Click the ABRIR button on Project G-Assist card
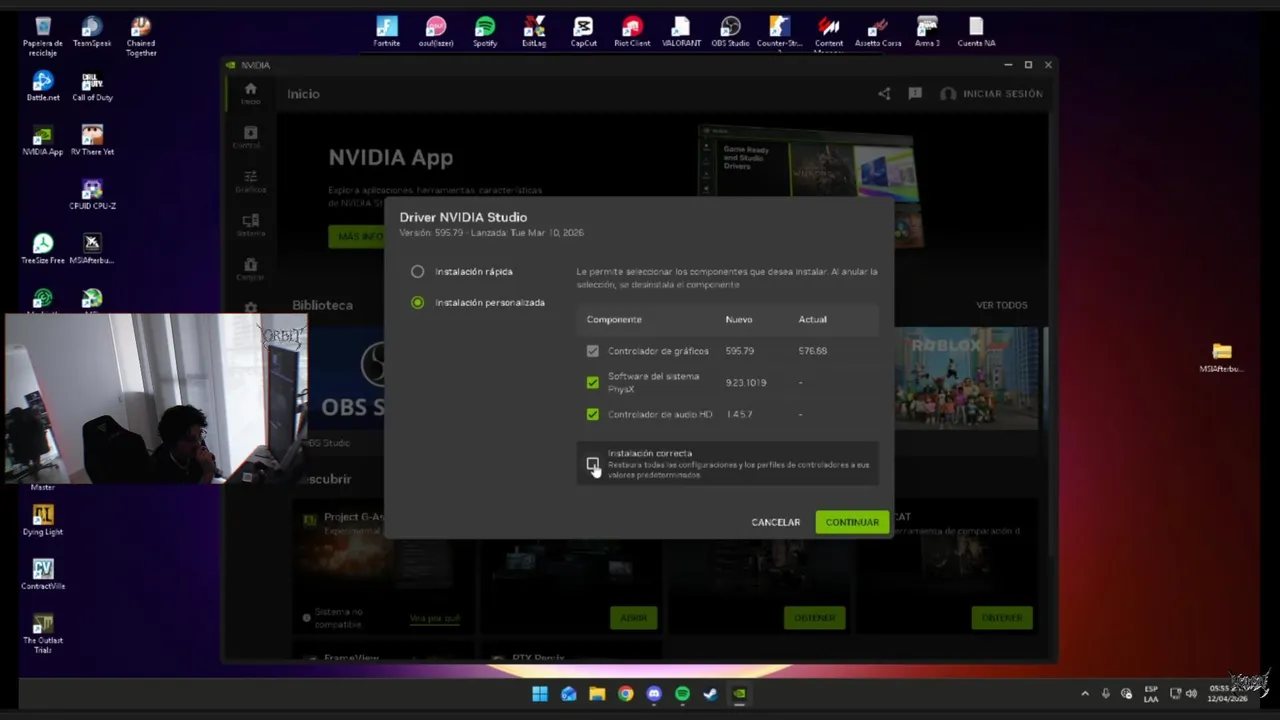The height and width of the screenshot is (720, 1280). [634, 618]
